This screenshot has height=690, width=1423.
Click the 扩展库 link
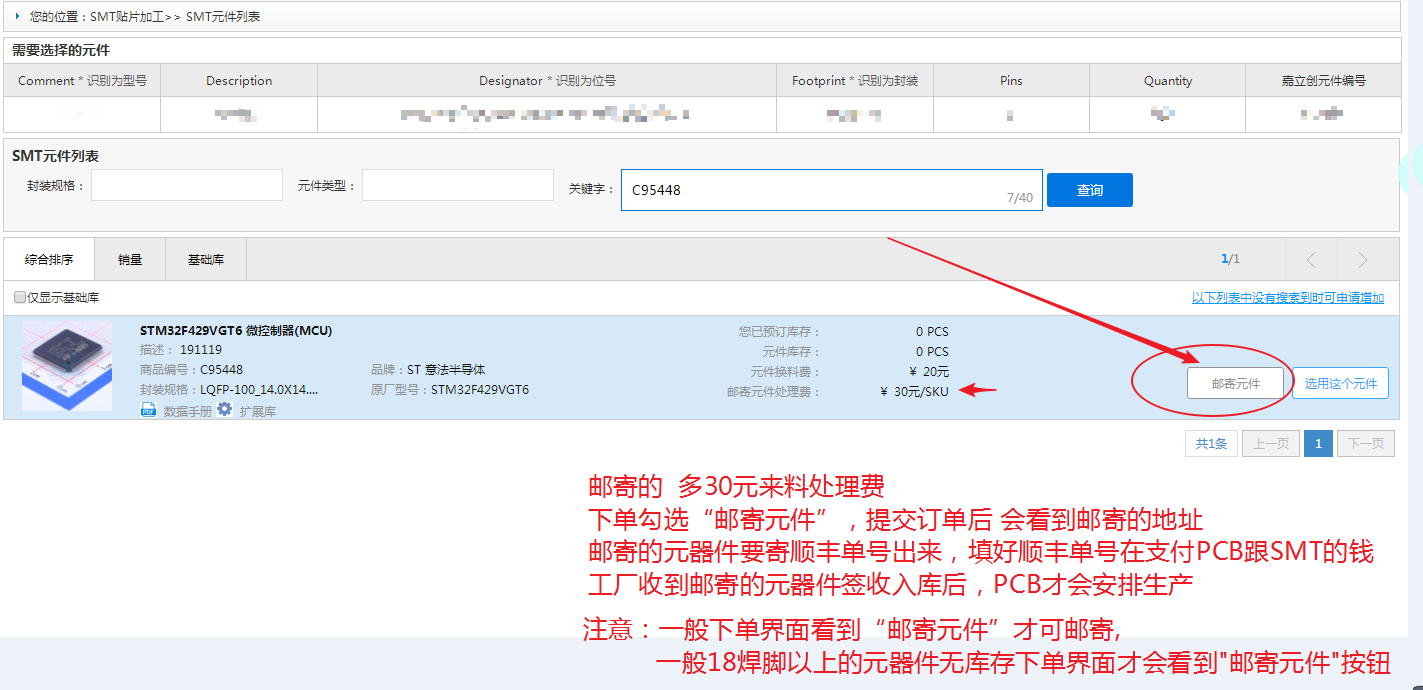tap(257, 409)
